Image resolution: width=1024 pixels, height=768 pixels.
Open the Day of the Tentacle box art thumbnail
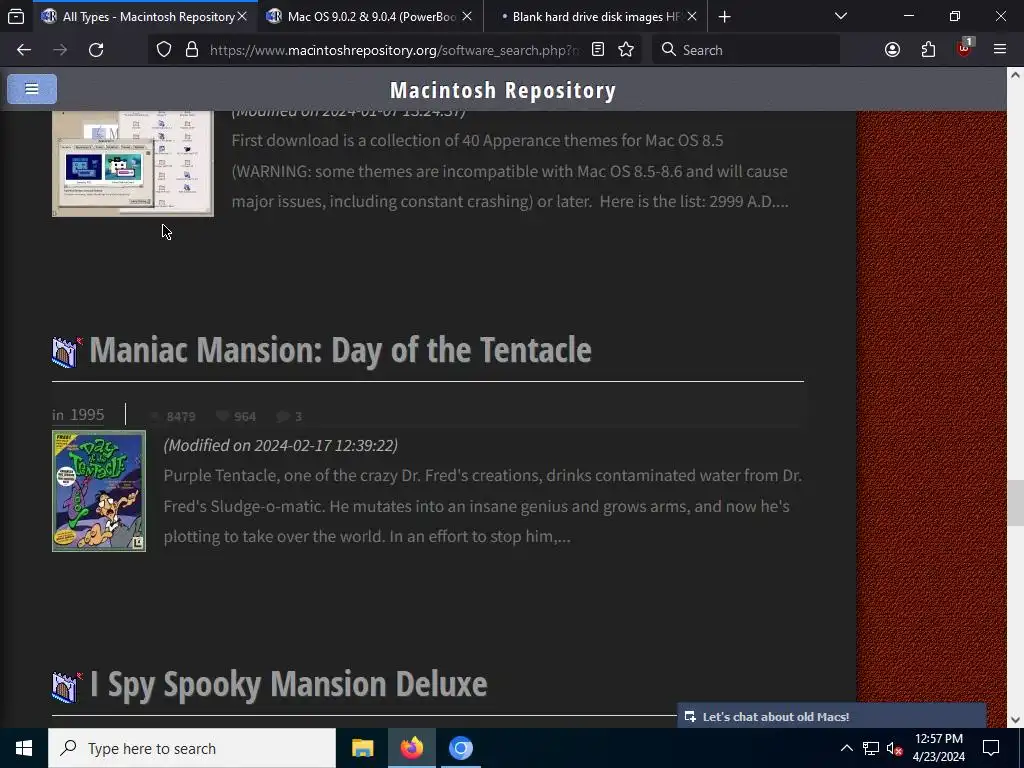pyautogui.click(x=99, y=491)
